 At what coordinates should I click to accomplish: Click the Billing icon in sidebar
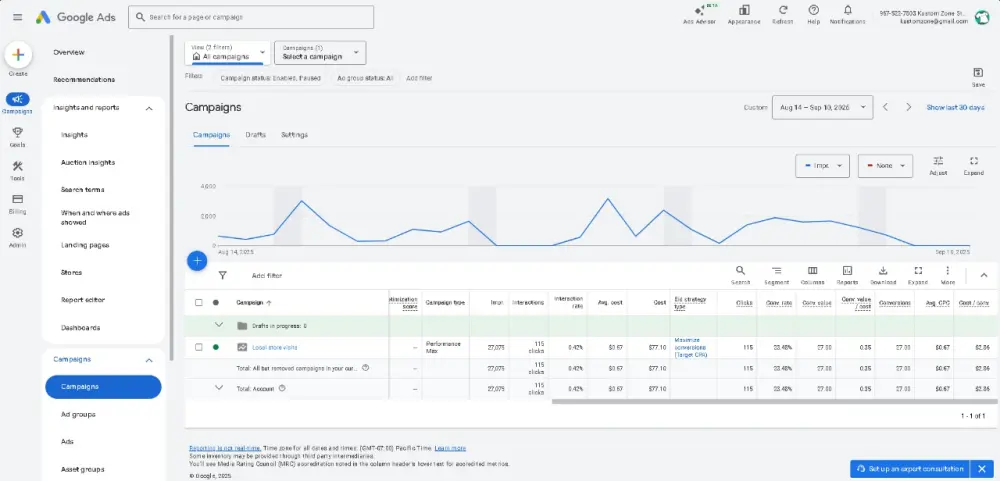tap(17, 199)
